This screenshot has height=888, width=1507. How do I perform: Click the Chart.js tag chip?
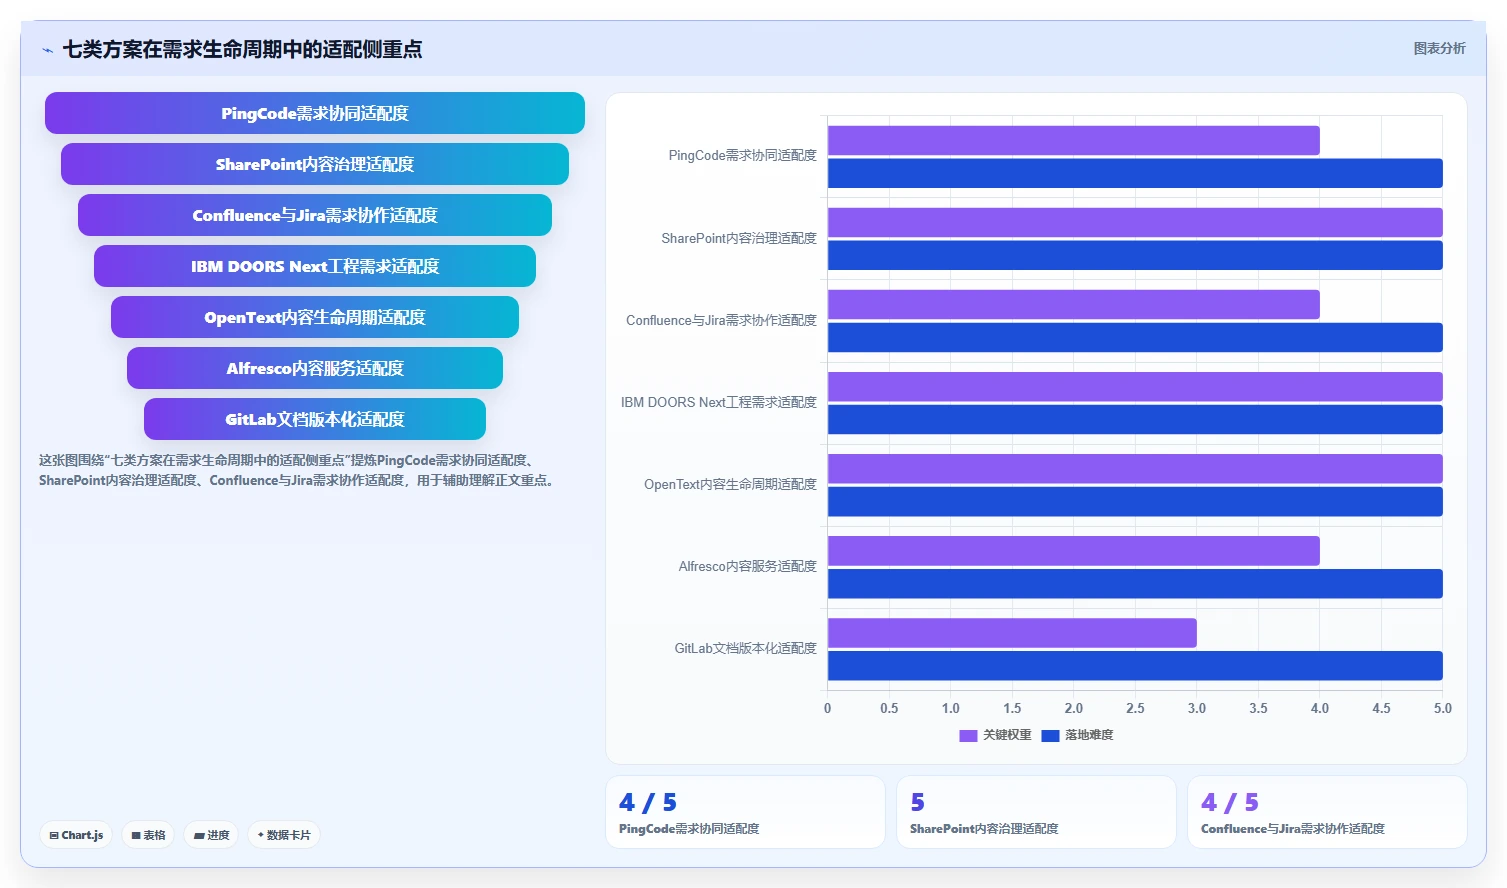tap(76, 835)
